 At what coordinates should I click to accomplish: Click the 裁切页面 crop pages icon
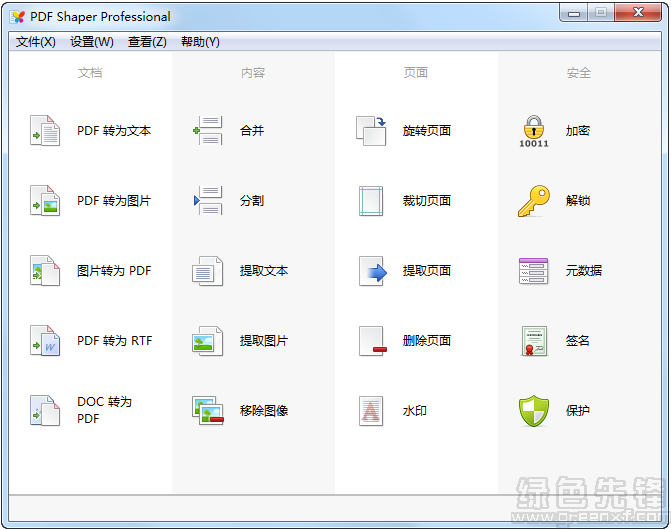tap(371, 201)
